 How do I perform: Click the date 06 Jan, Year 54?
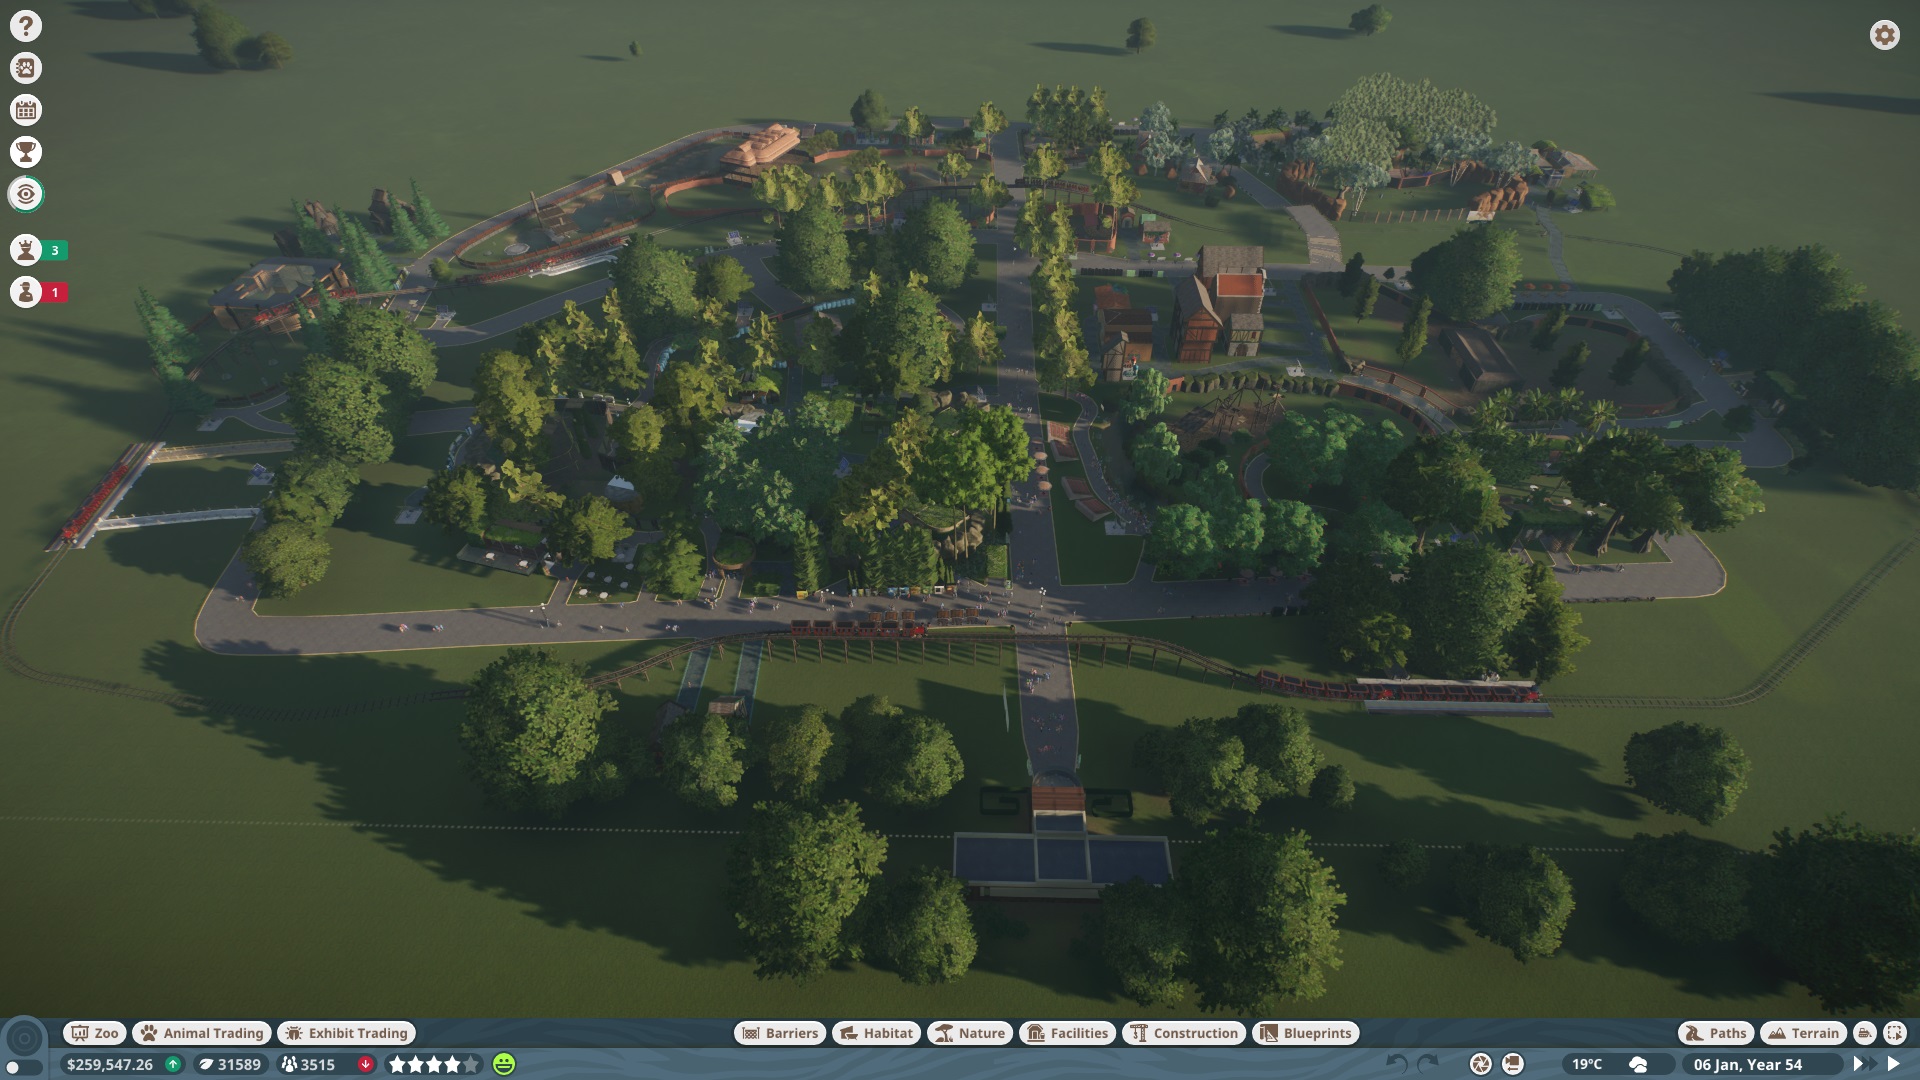(1748, 1064)
